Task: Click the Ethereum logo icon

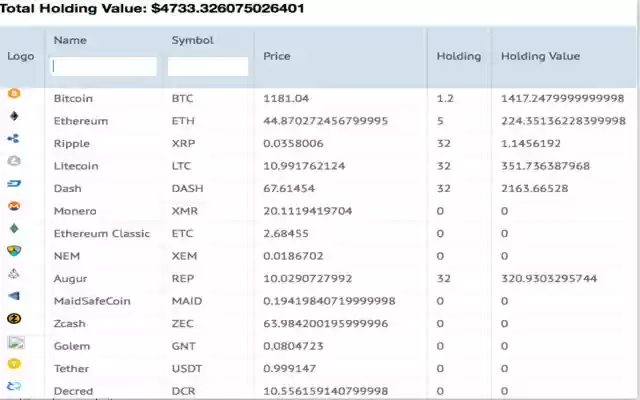Action: 14,116
